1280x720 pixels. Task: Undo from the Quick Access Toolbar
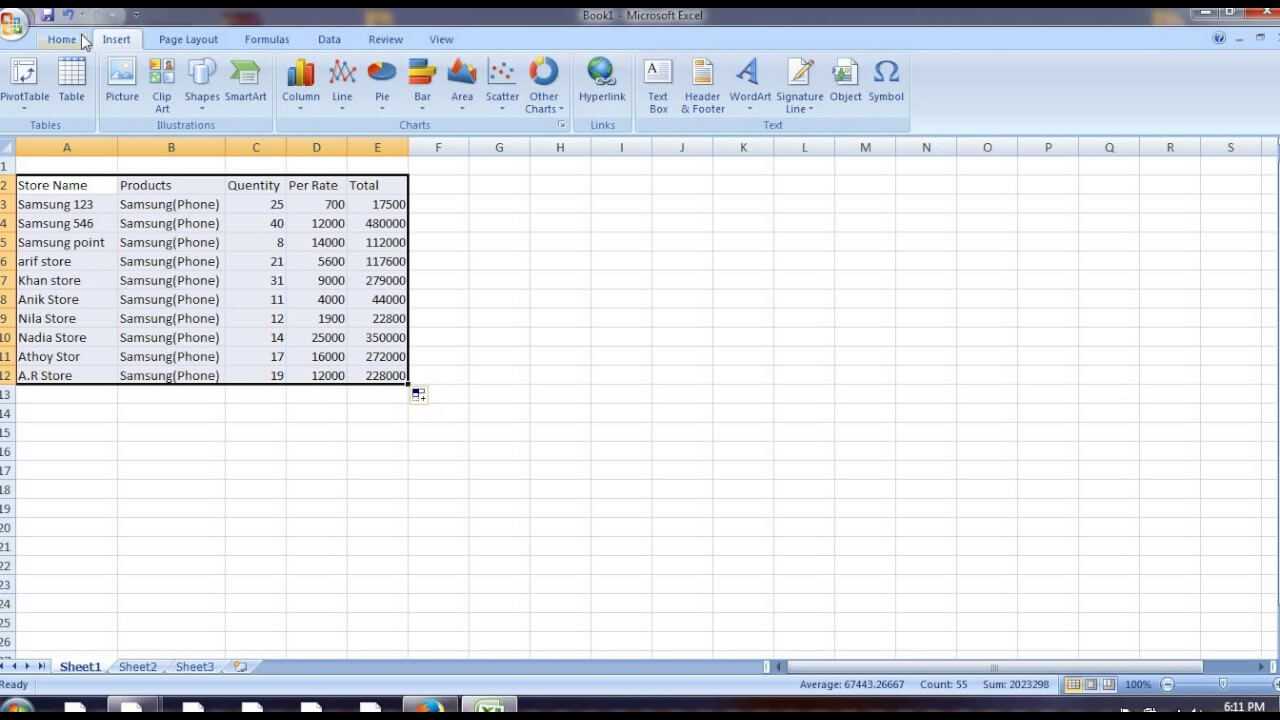[x=68, y=15]
